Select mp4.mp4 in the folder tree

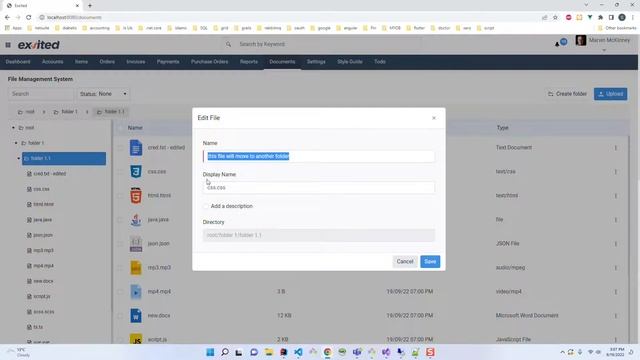(40, 266)
